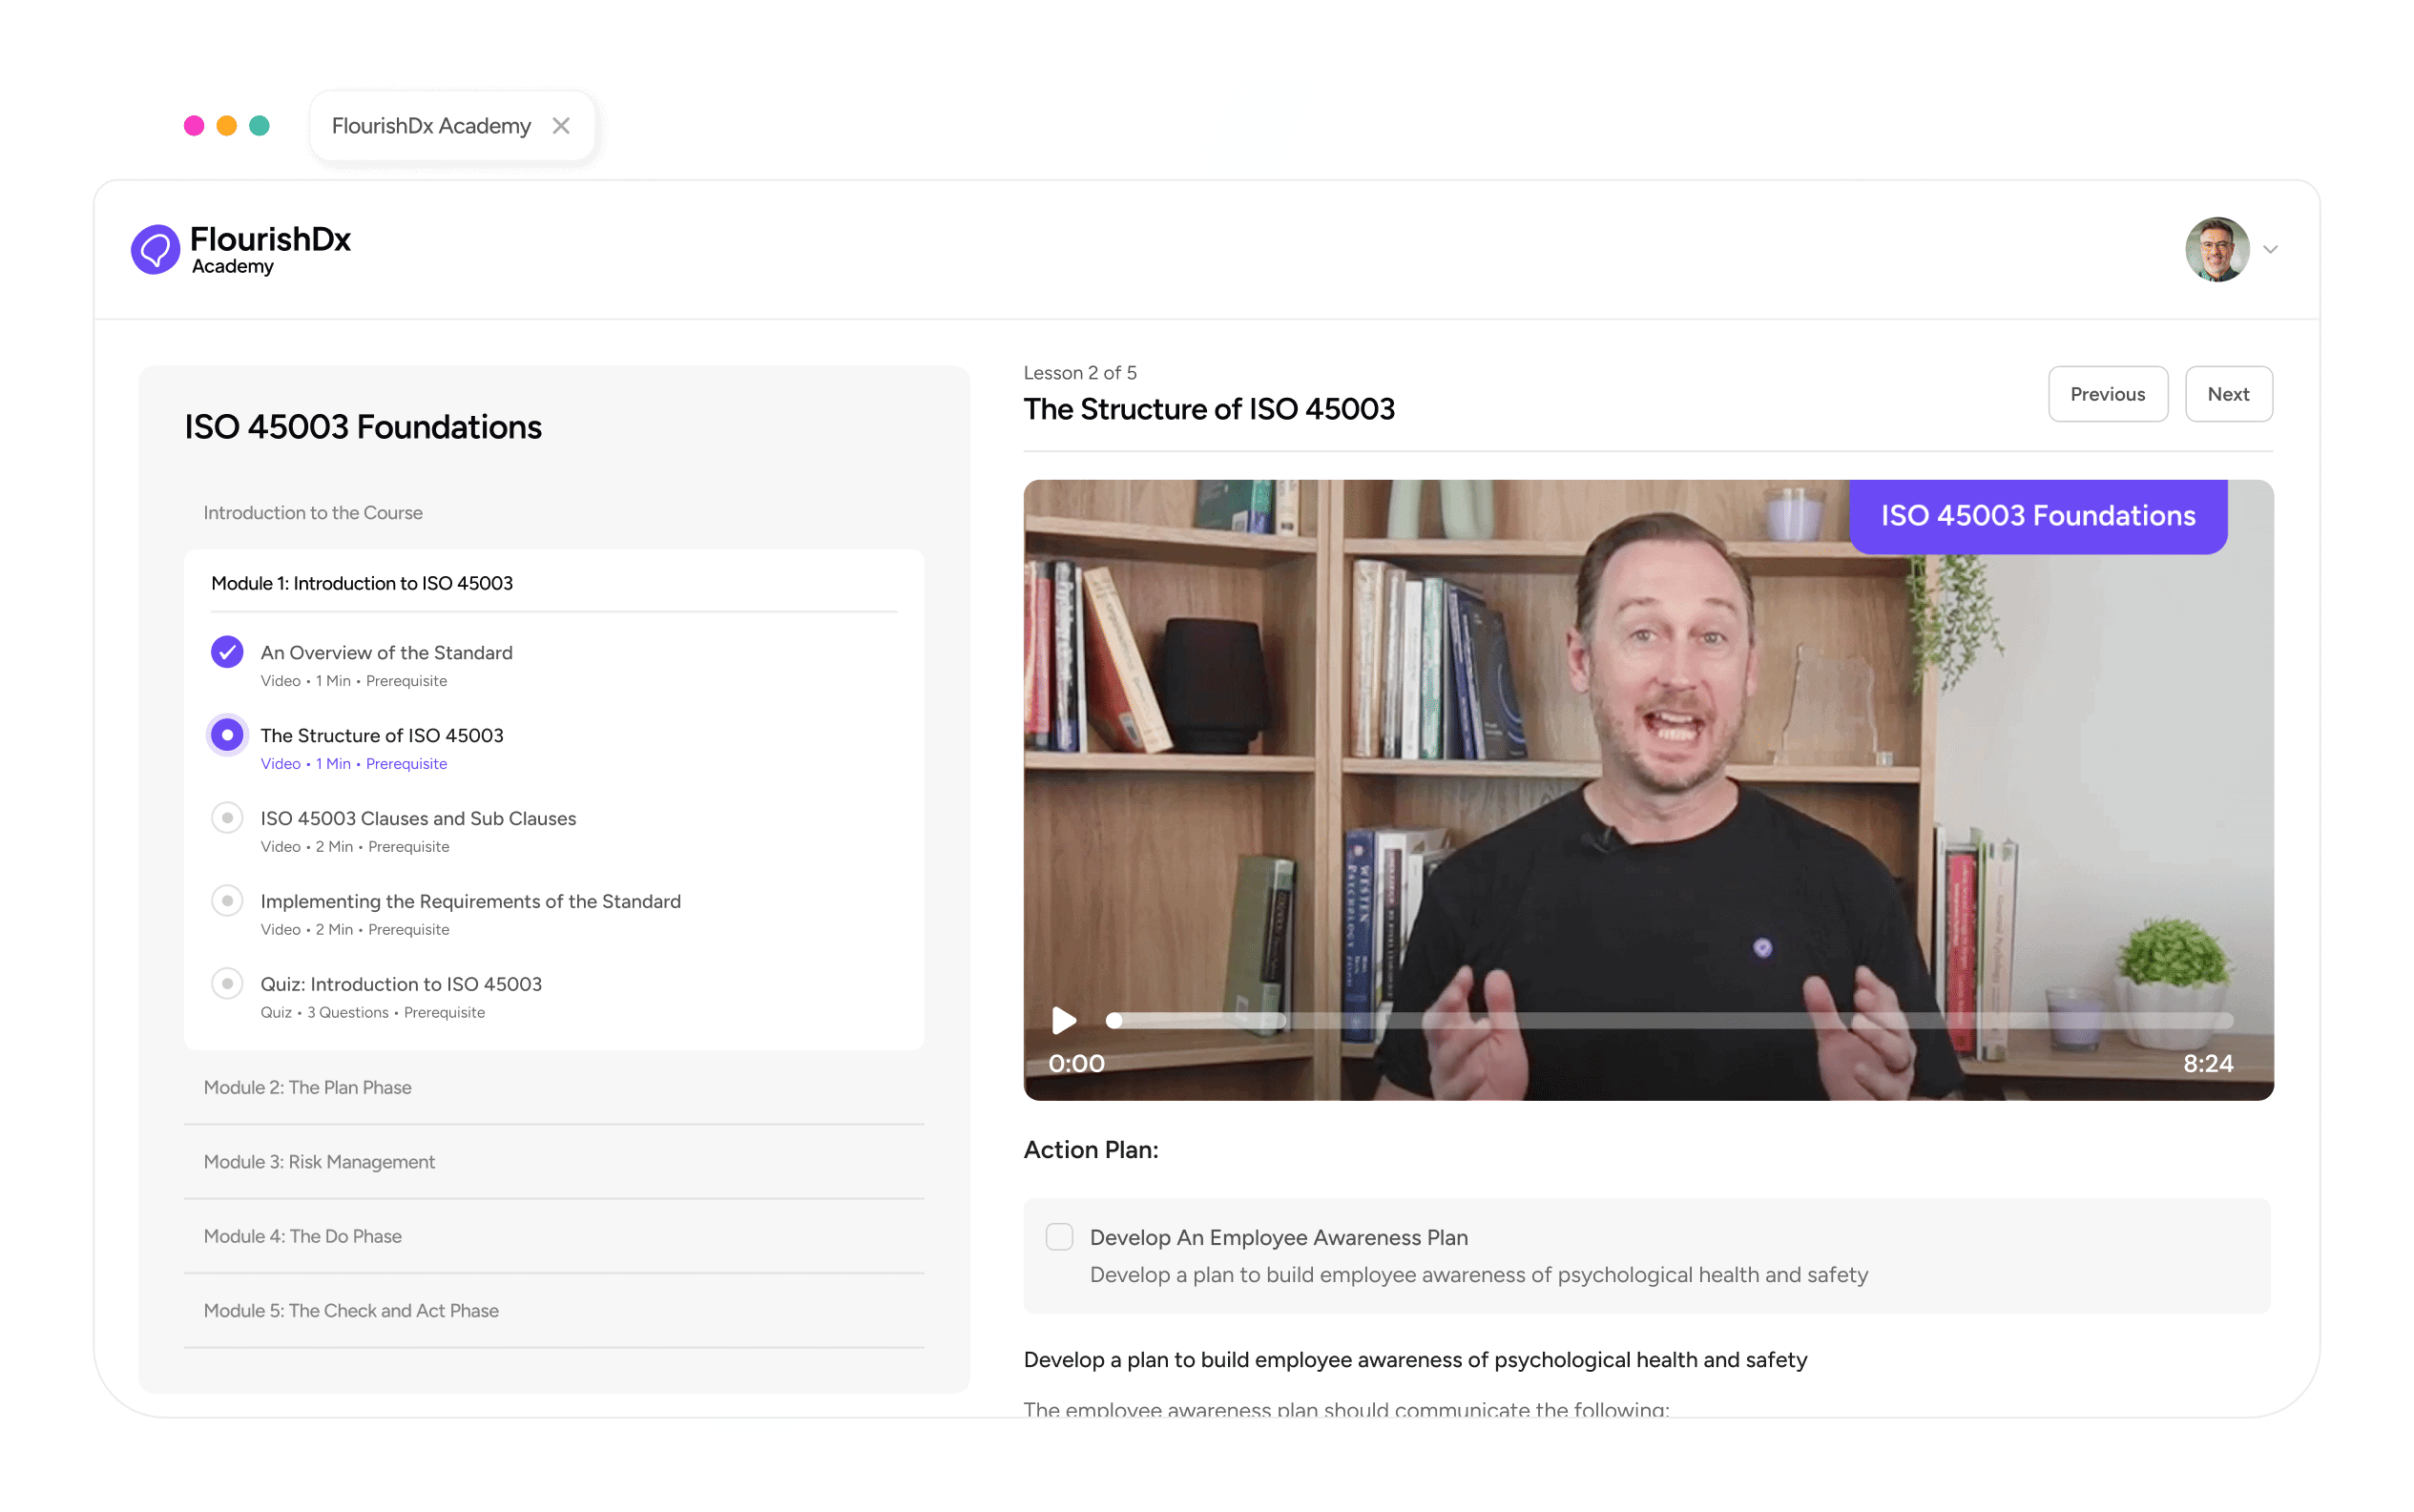Viewport: 2414px width, 1512px height.
Task: Click the video progress bar handle
Action: (x=1114, y=1020)
